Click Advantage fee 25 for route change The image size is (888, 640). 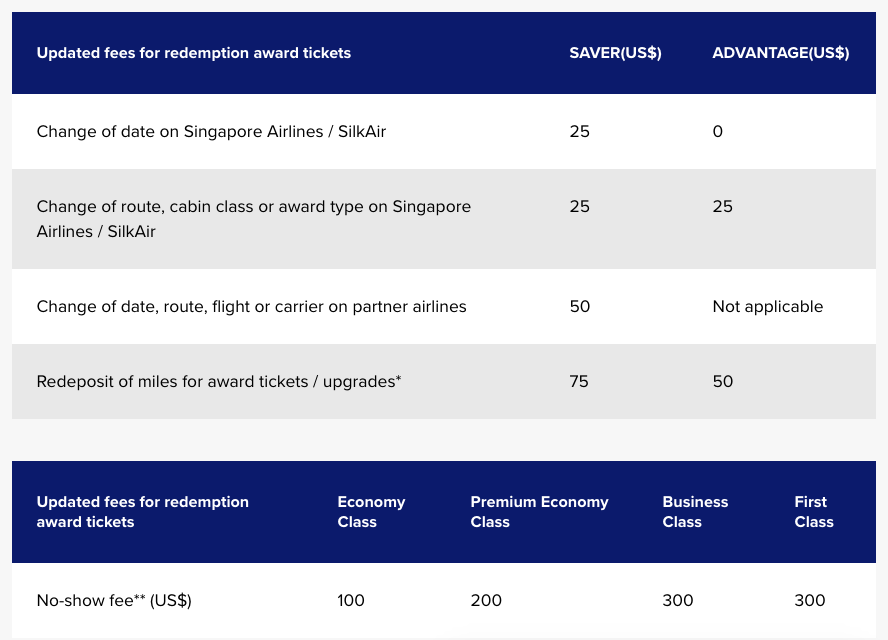(722, 206)
